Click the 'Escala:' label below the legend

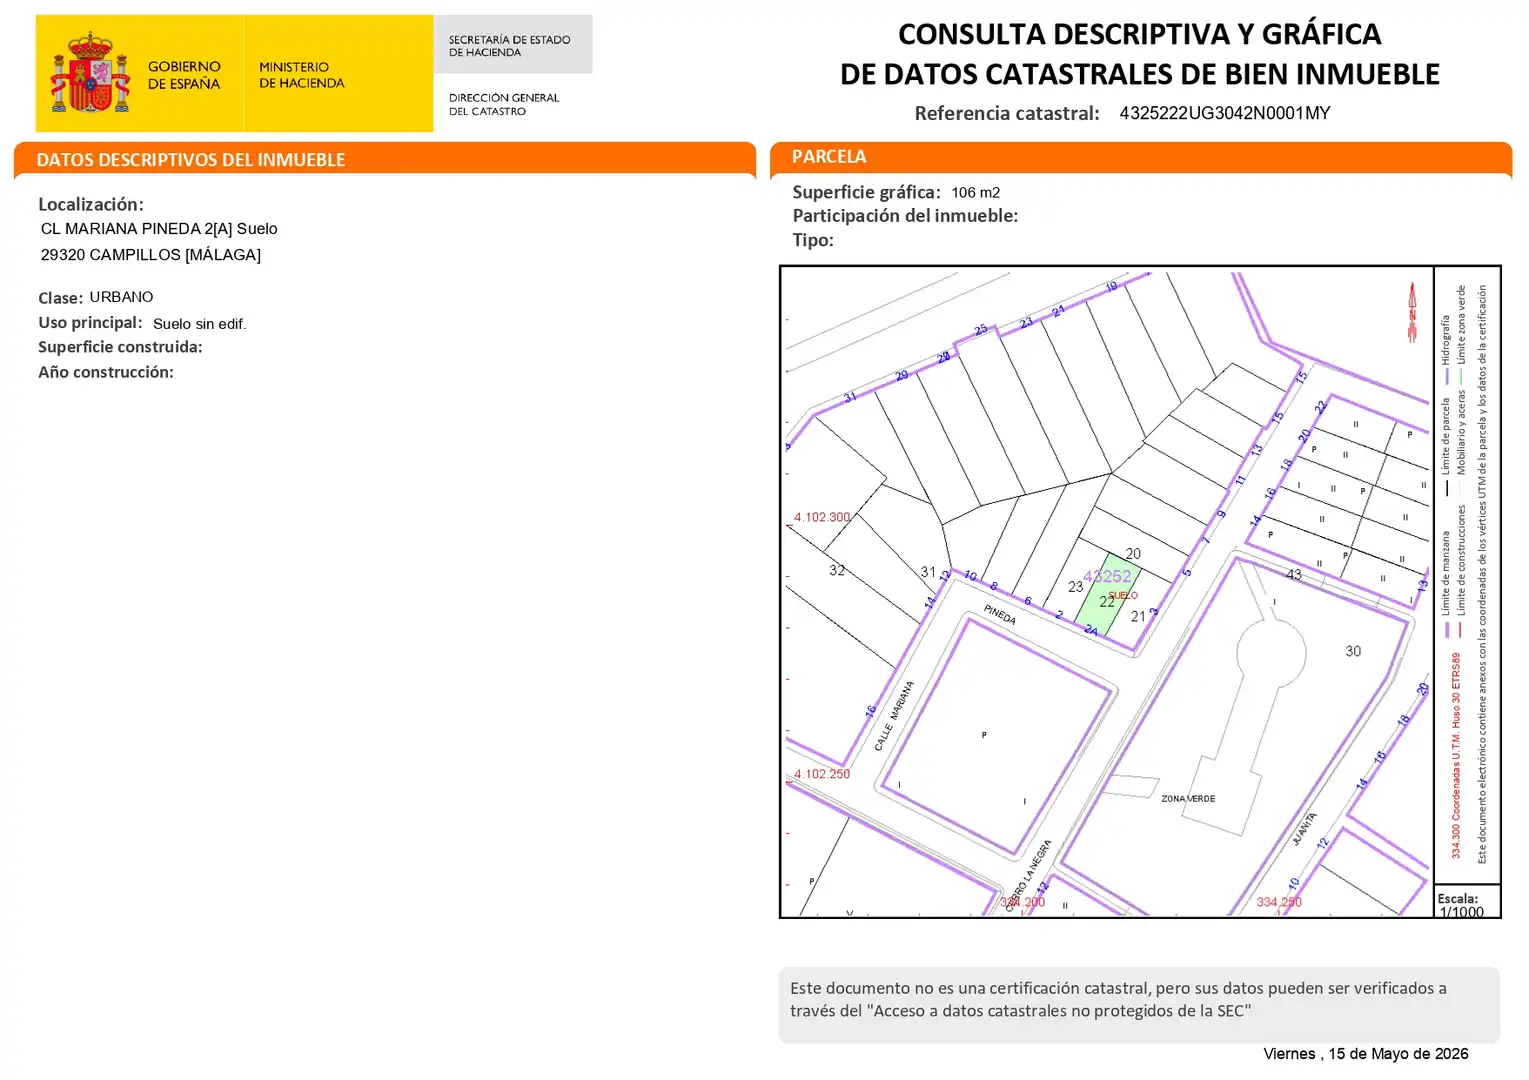1458,898
